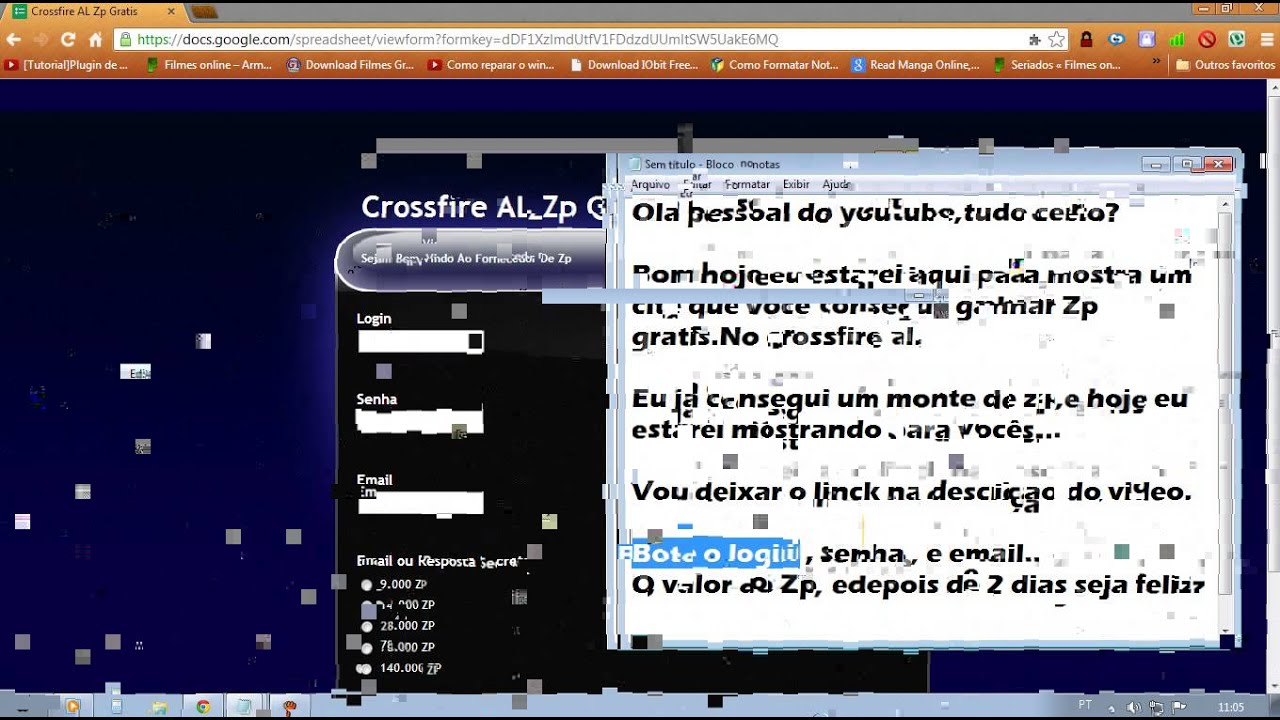This screenshot has height=720, width=1280.
Task: Click the Senha input field
Action: pyautogui.click(x=420, y=421)
